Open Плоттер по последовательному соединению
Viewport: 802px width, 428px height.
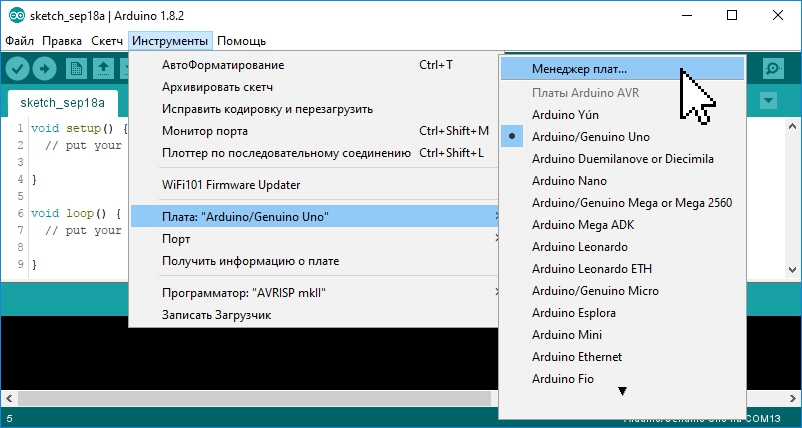tap(314, 153)
